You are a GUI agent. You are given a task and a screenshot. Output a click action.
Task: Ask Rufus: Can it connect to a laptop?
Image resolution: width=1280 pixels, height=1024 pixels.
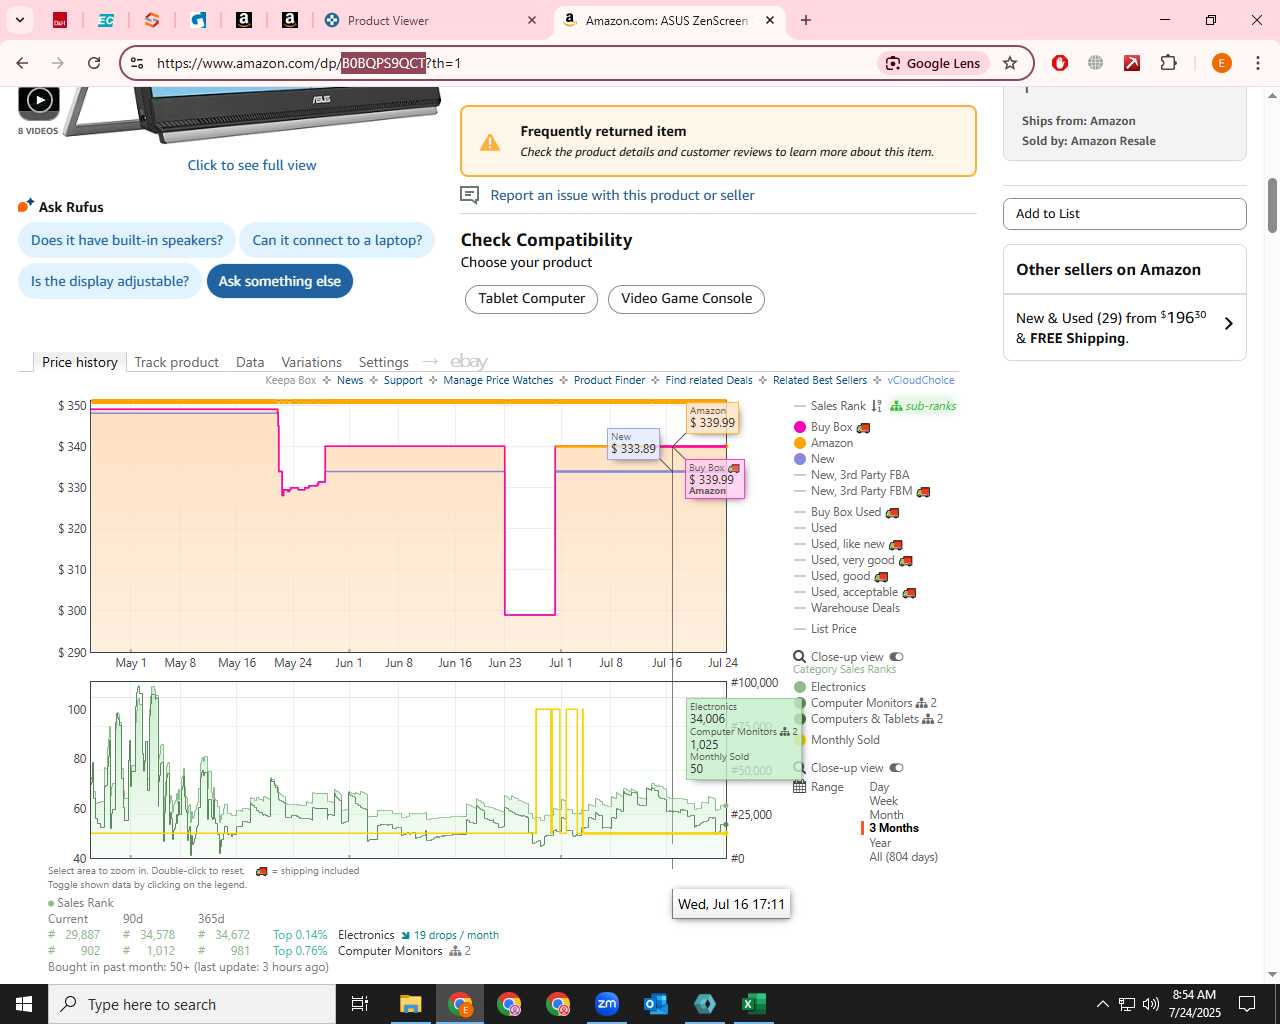pos(337,240)
